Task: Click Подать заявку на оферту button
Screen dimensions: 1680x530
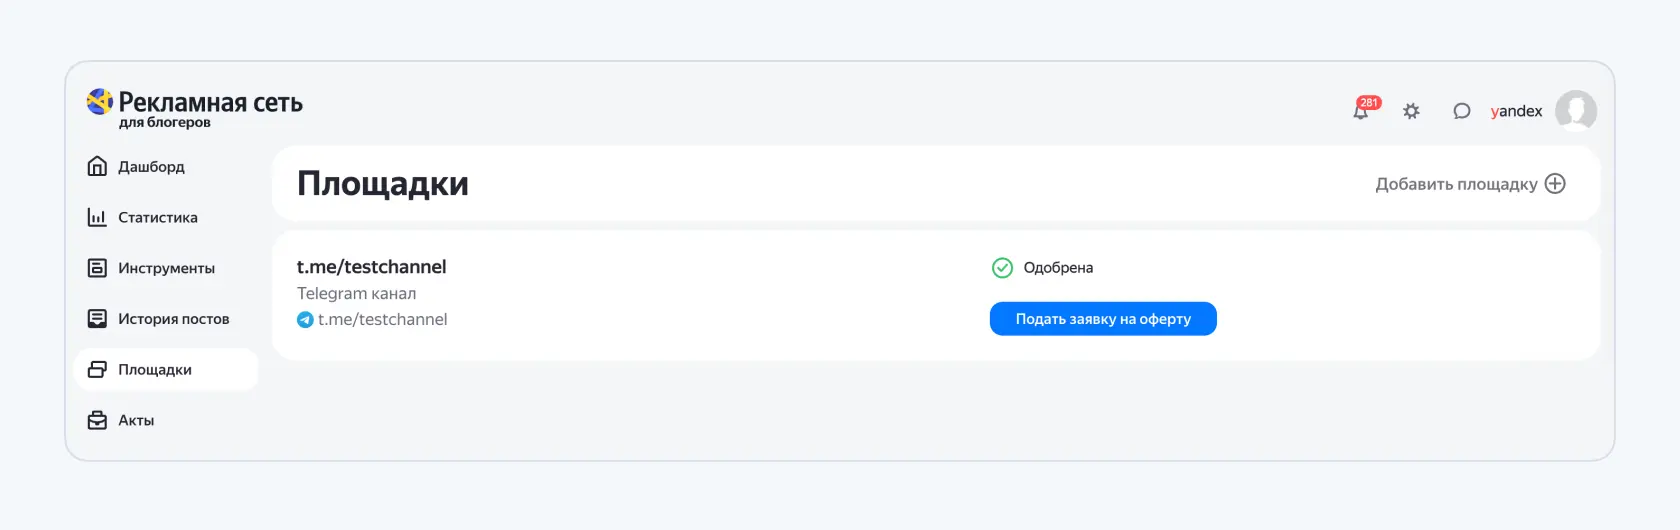Action: tap(1103, 319)
